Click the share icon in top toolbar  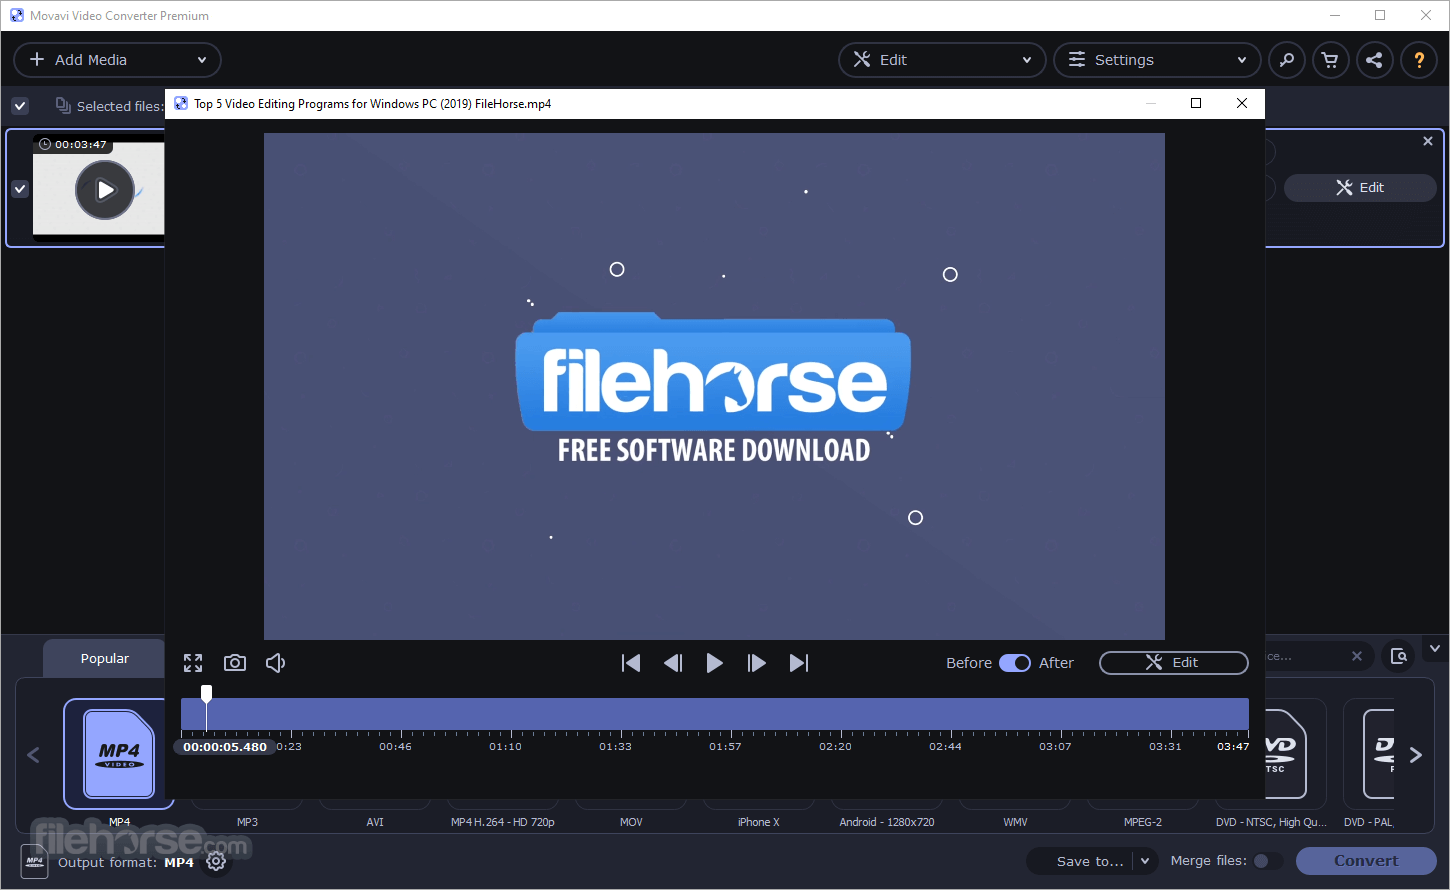click(x=1375, y=60)
